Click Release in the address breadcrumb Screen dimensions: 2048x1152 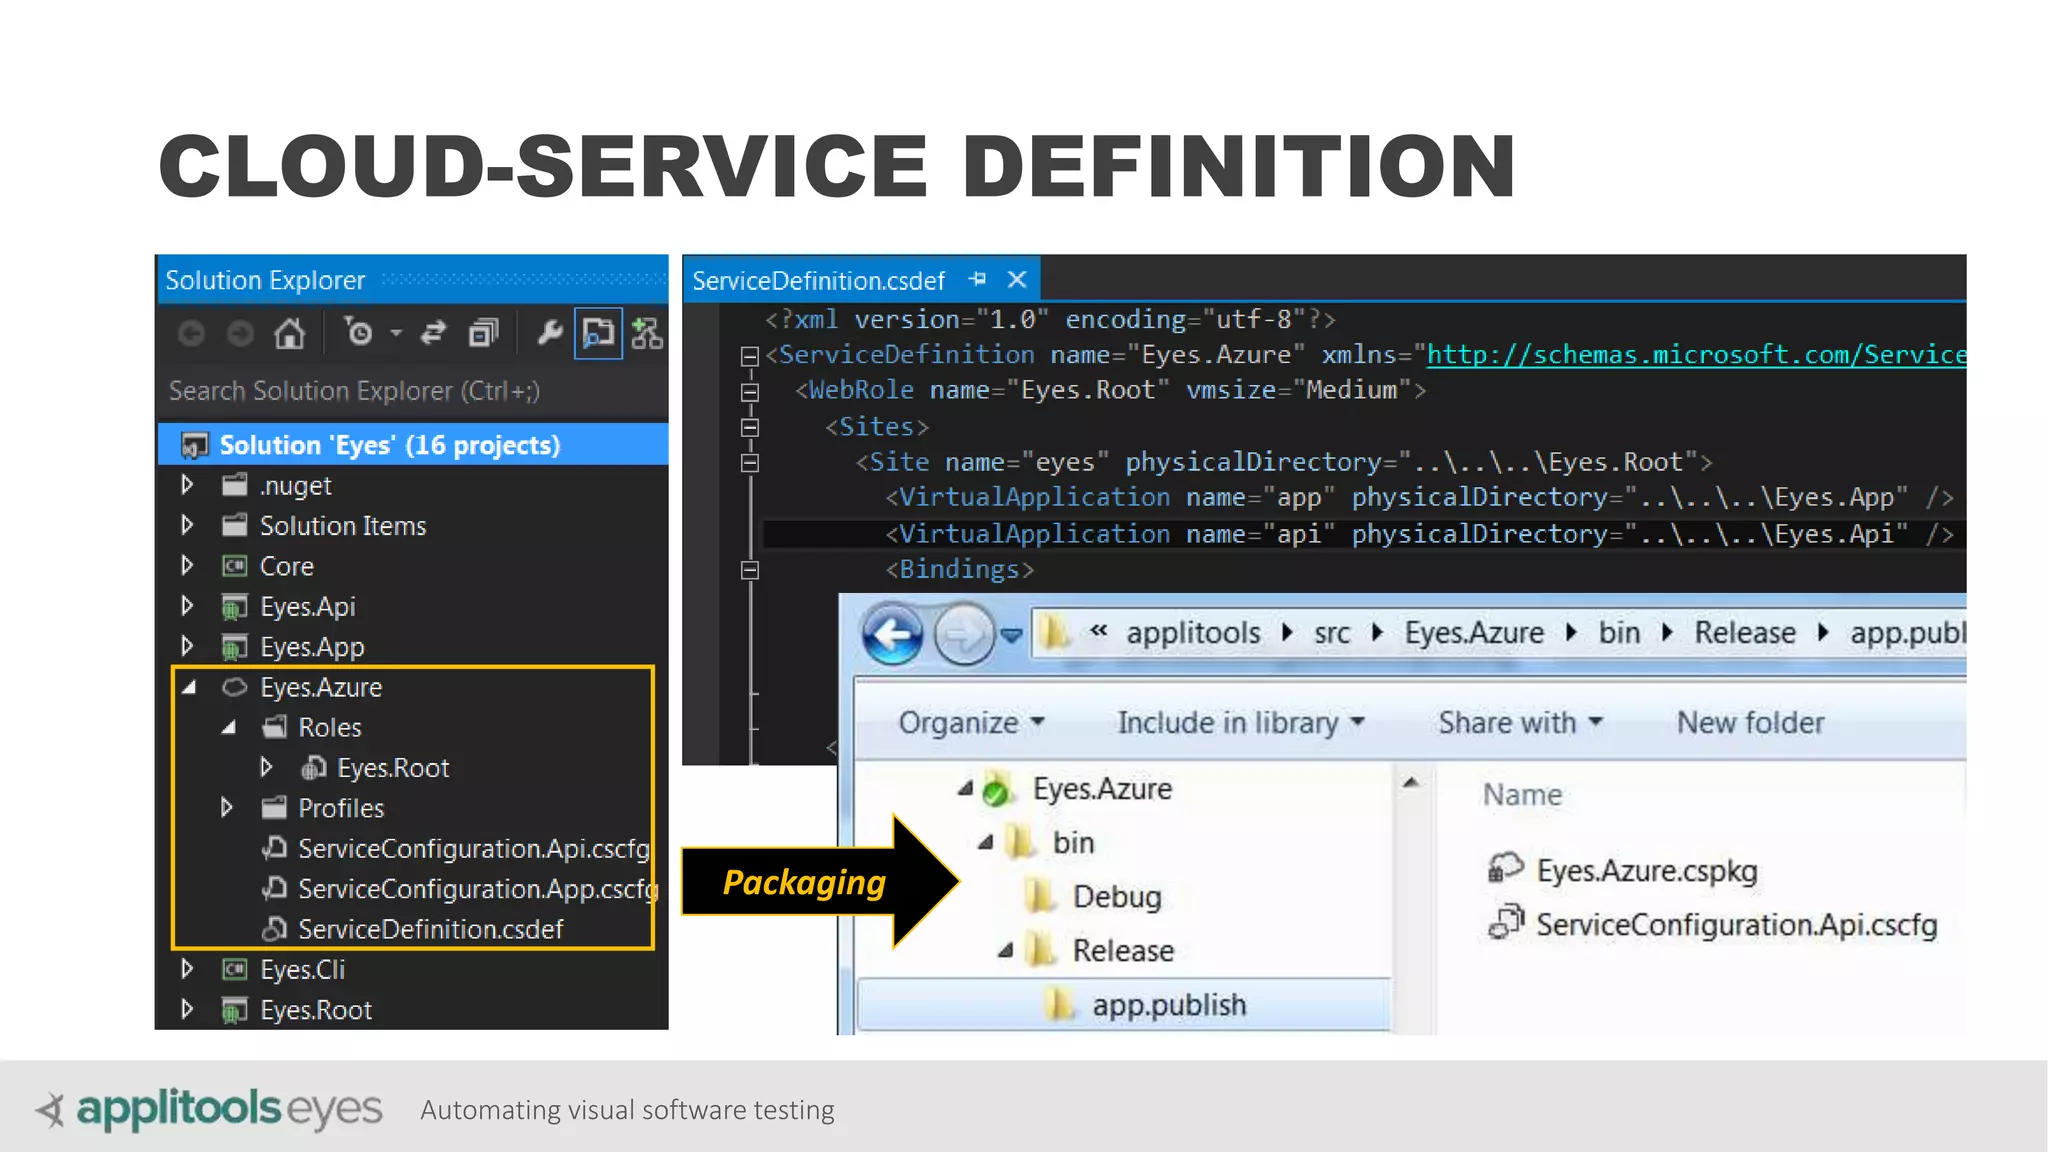click(1745, 633)
